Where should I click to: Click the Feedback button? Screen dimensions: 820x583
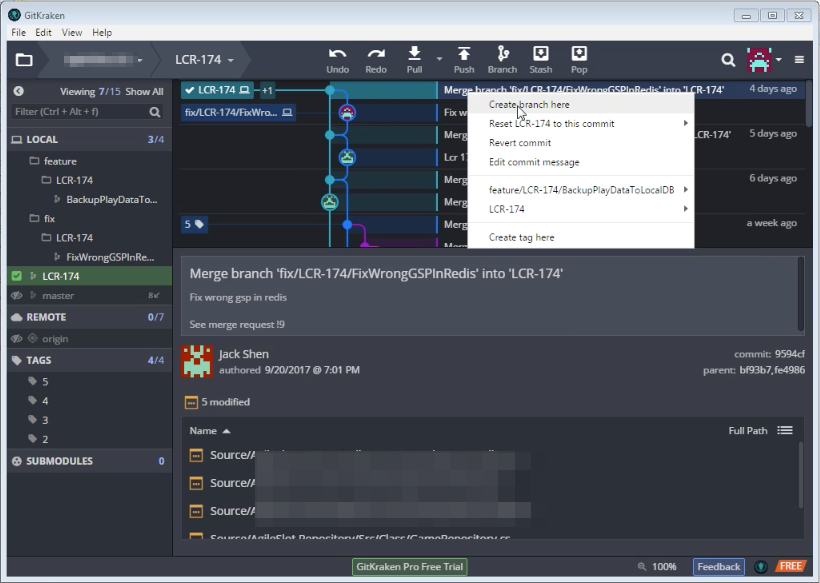click(x=719, y=567)
